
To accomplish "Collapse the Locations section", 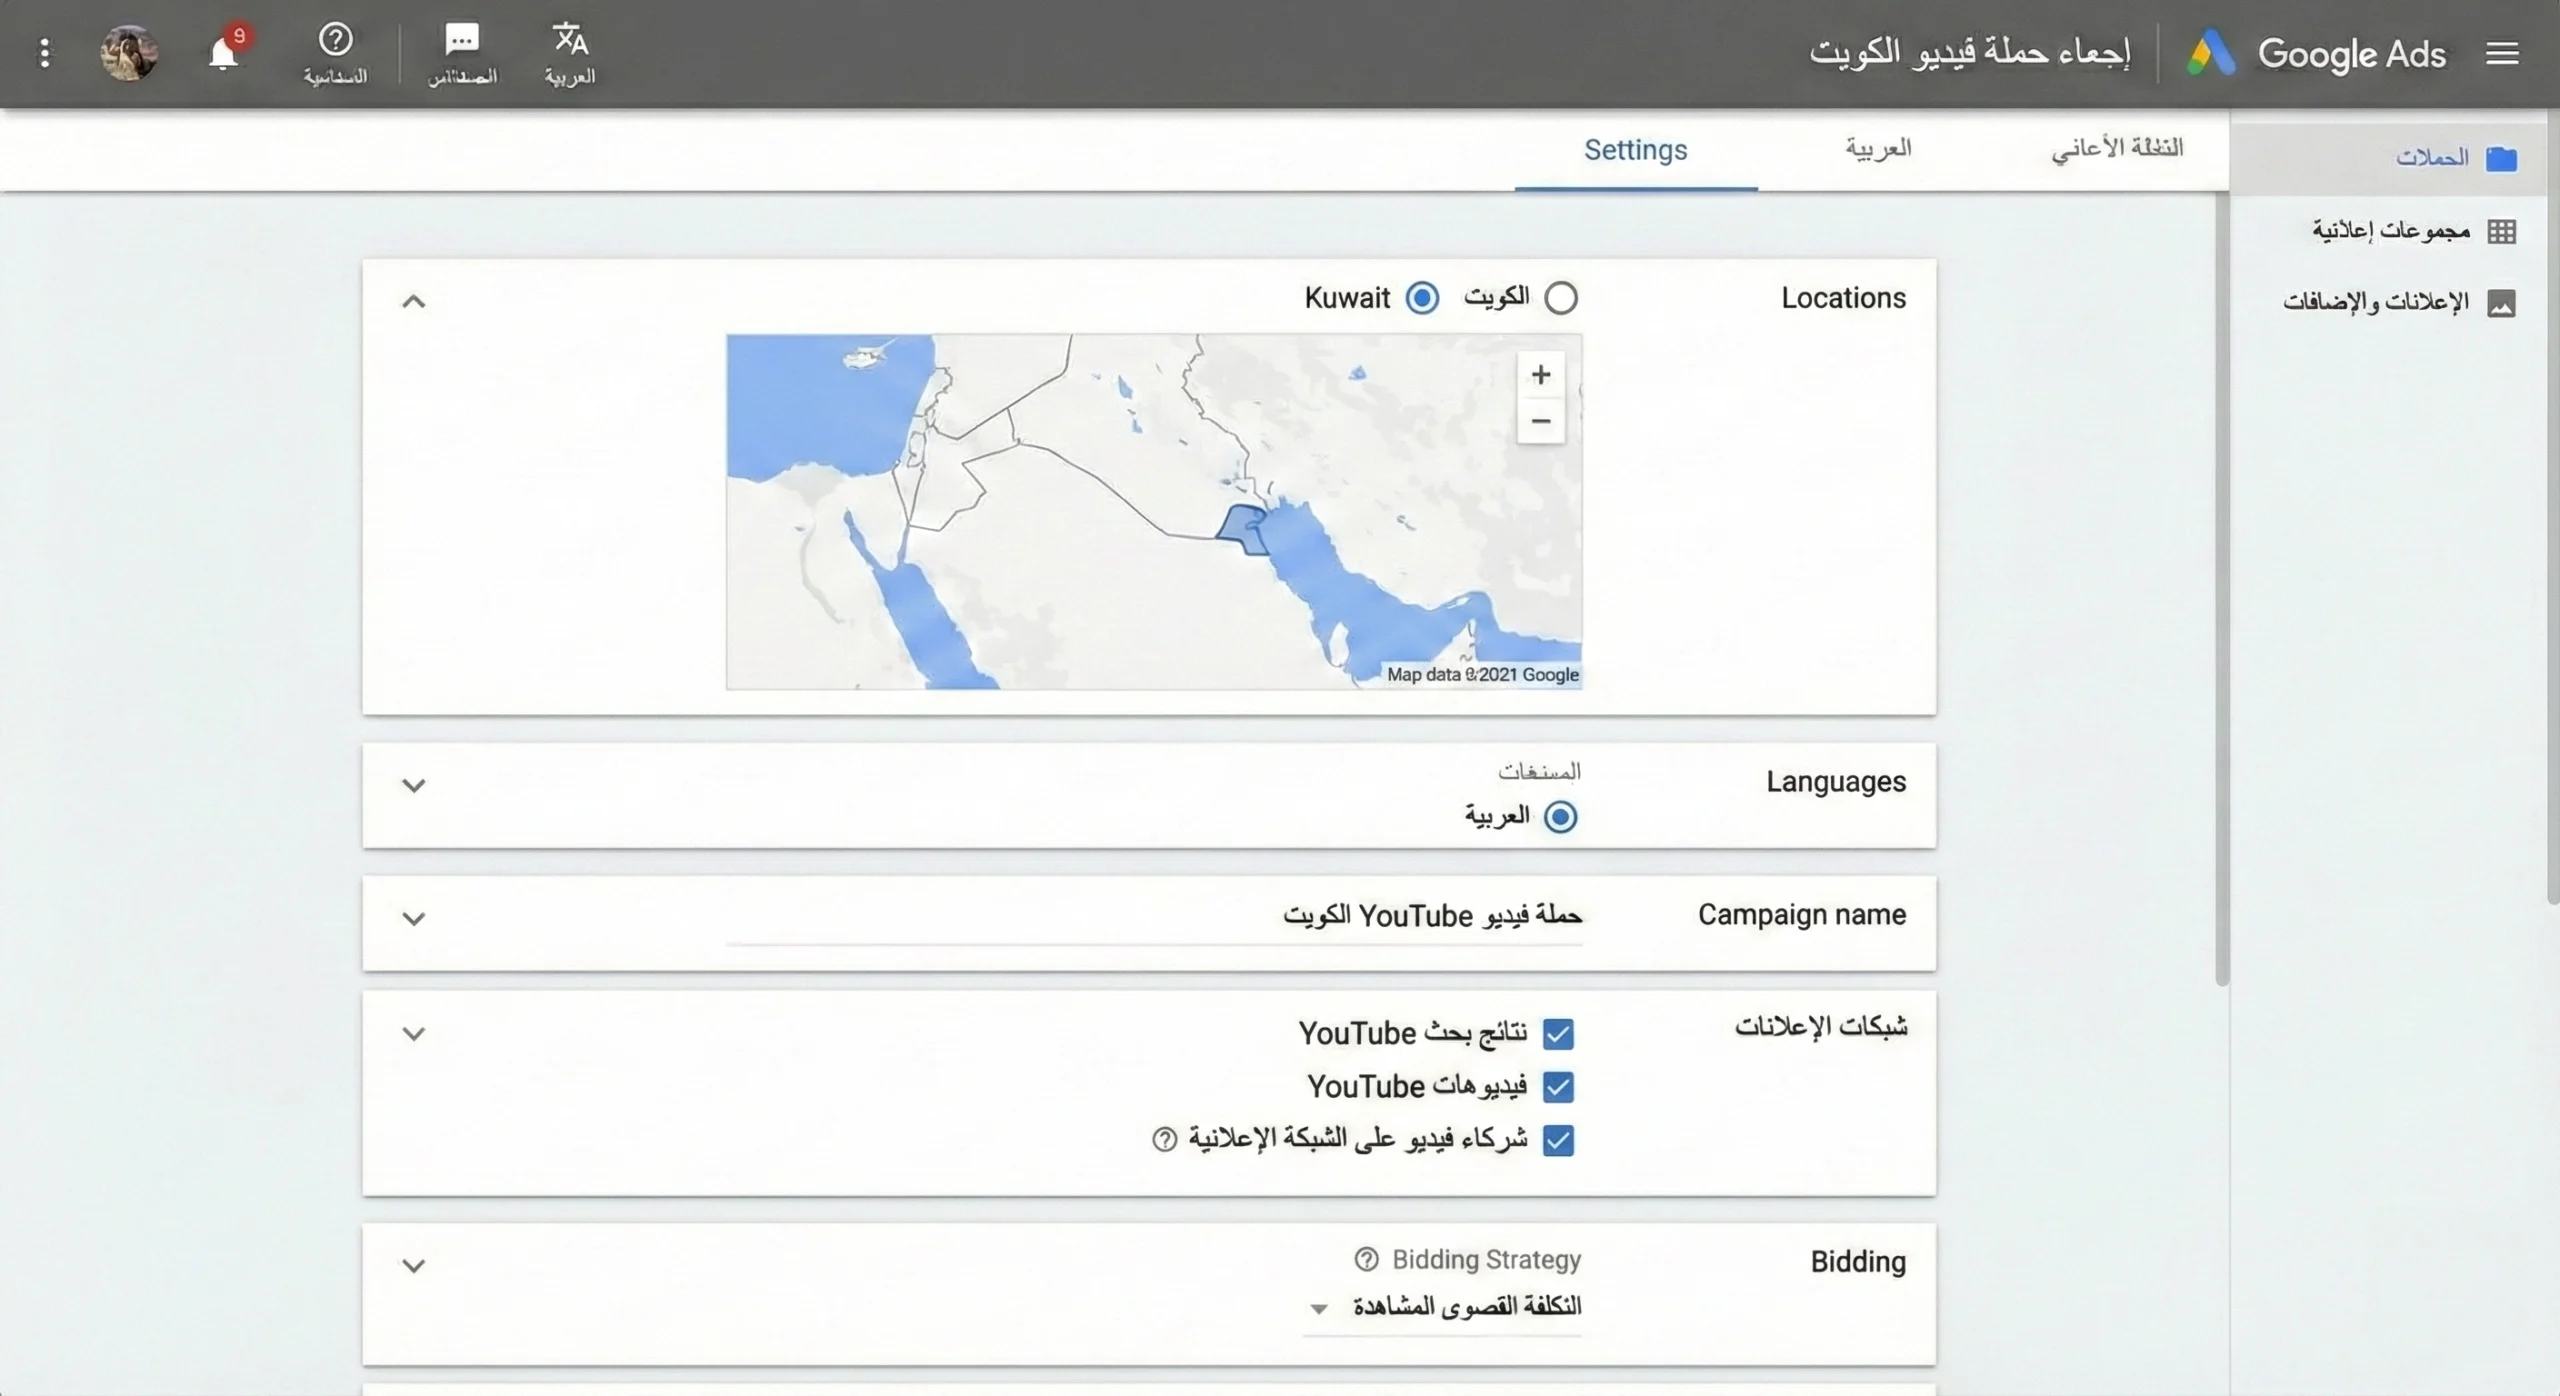I will 413,301.
